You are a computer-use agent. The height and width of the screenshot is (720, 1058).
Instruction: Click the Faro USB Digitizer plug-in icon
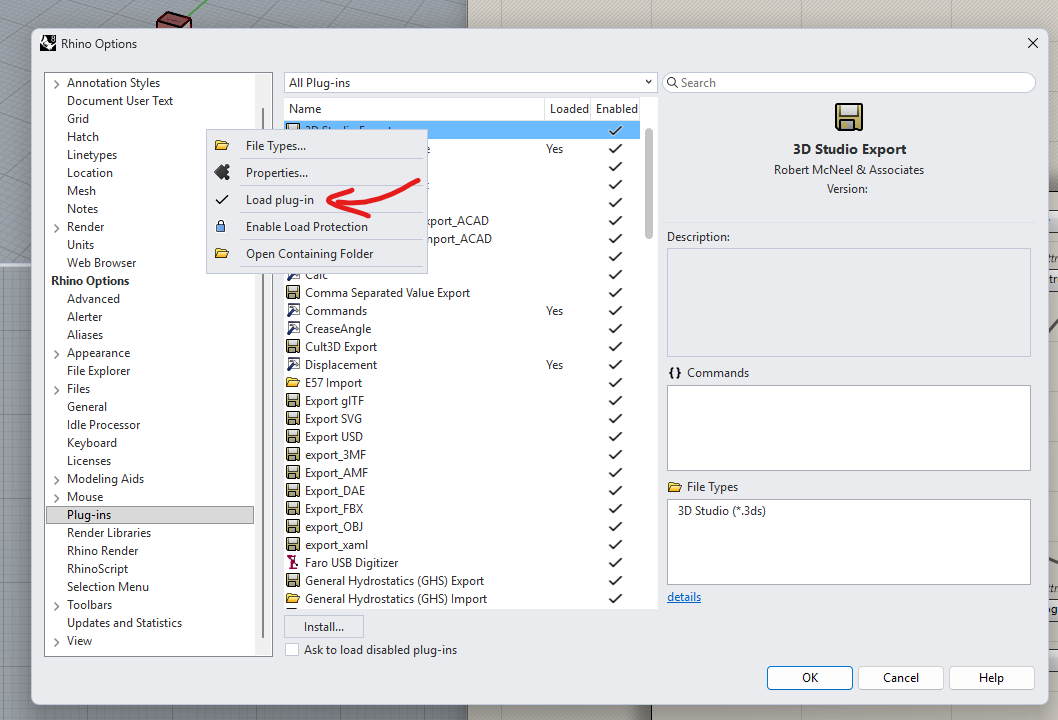(293, 563)
